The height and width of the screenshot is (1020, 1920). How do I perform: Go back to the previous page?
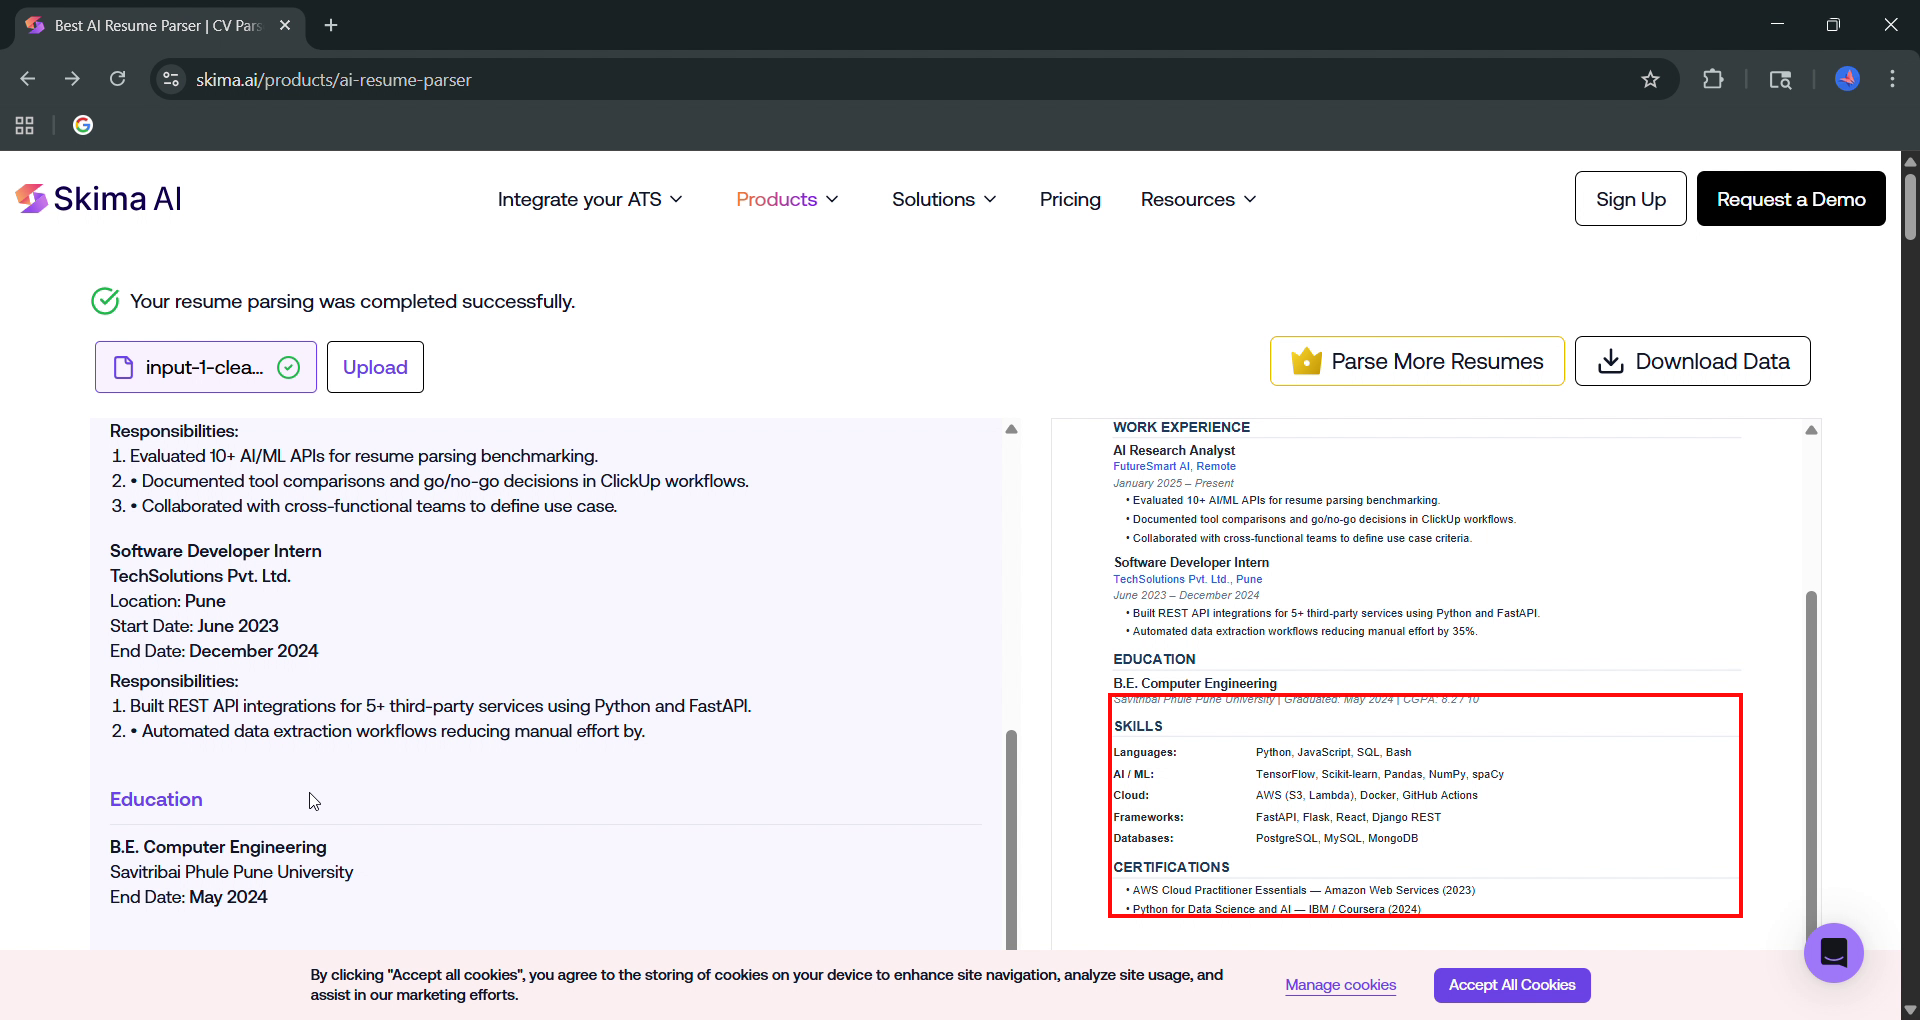[x=28, y=79]
